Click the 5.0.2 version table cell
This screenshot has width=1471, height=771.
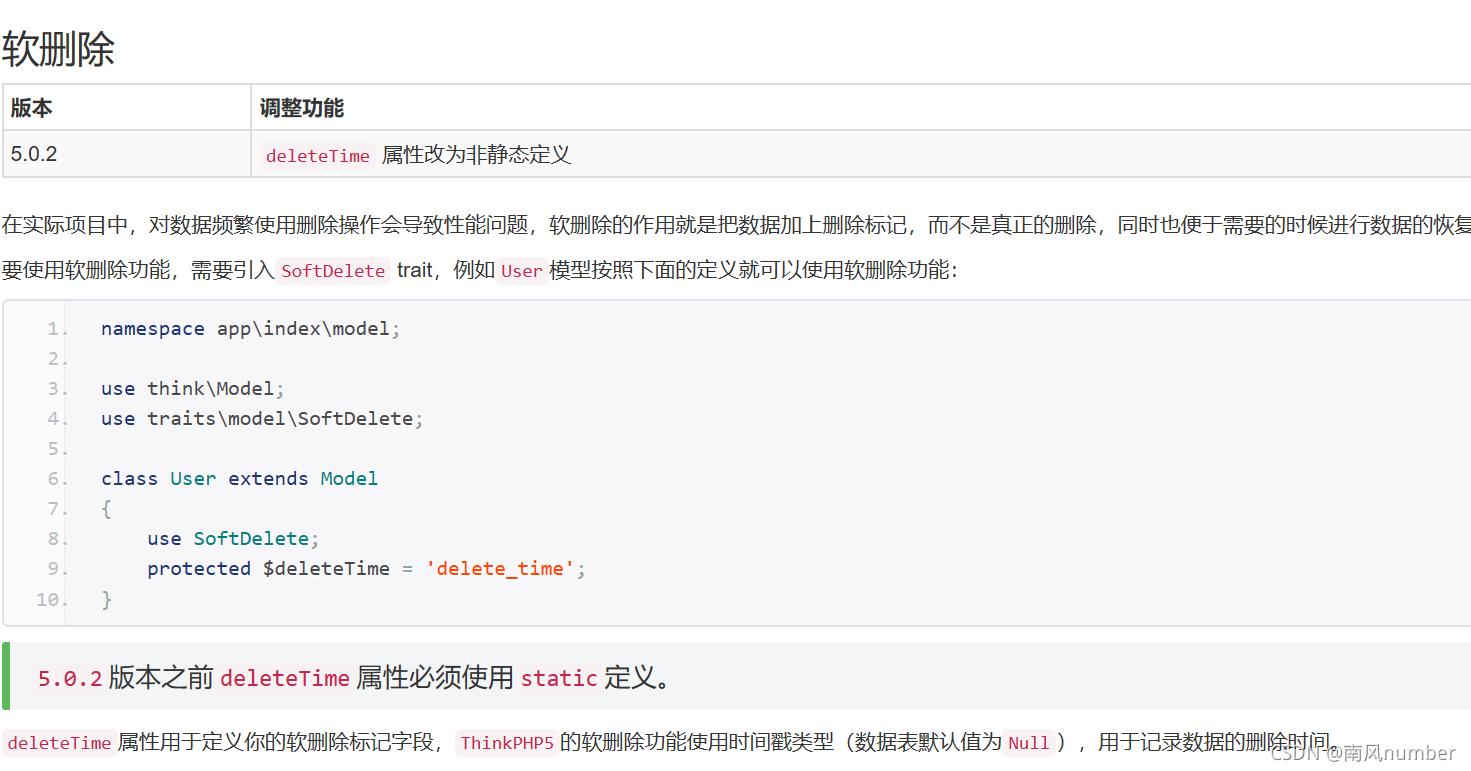click(x=126, y=154)
